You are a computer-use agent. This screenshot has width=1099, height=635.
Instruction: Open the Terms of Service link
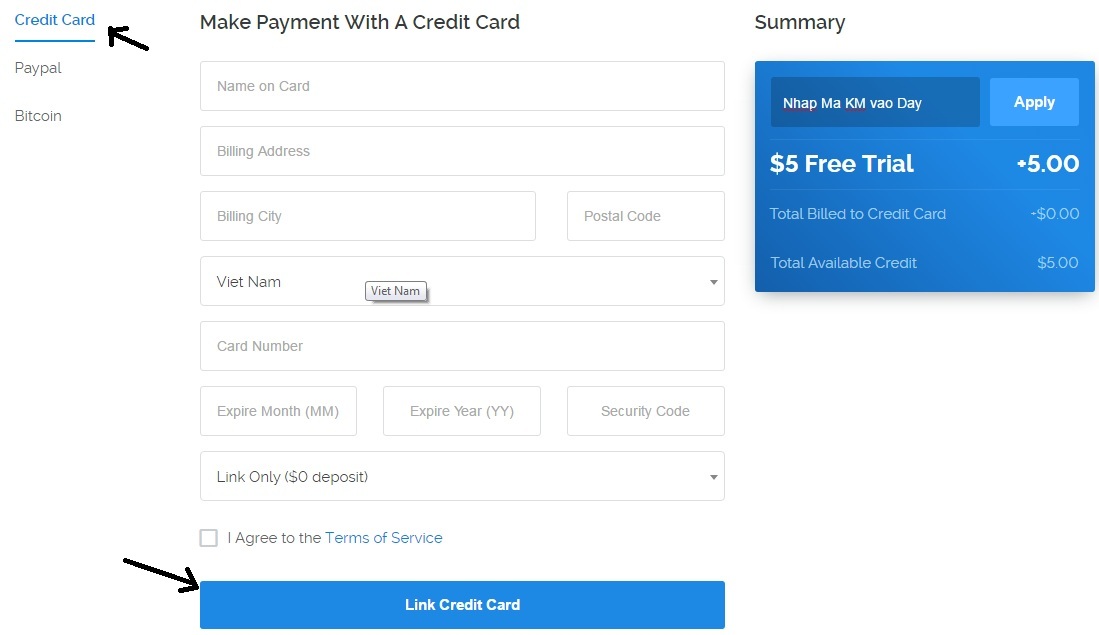(383, 538)
